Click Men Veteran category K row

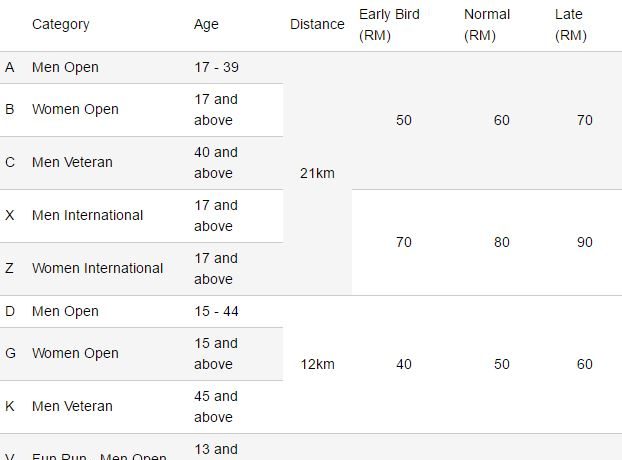(x=142, y=407)
